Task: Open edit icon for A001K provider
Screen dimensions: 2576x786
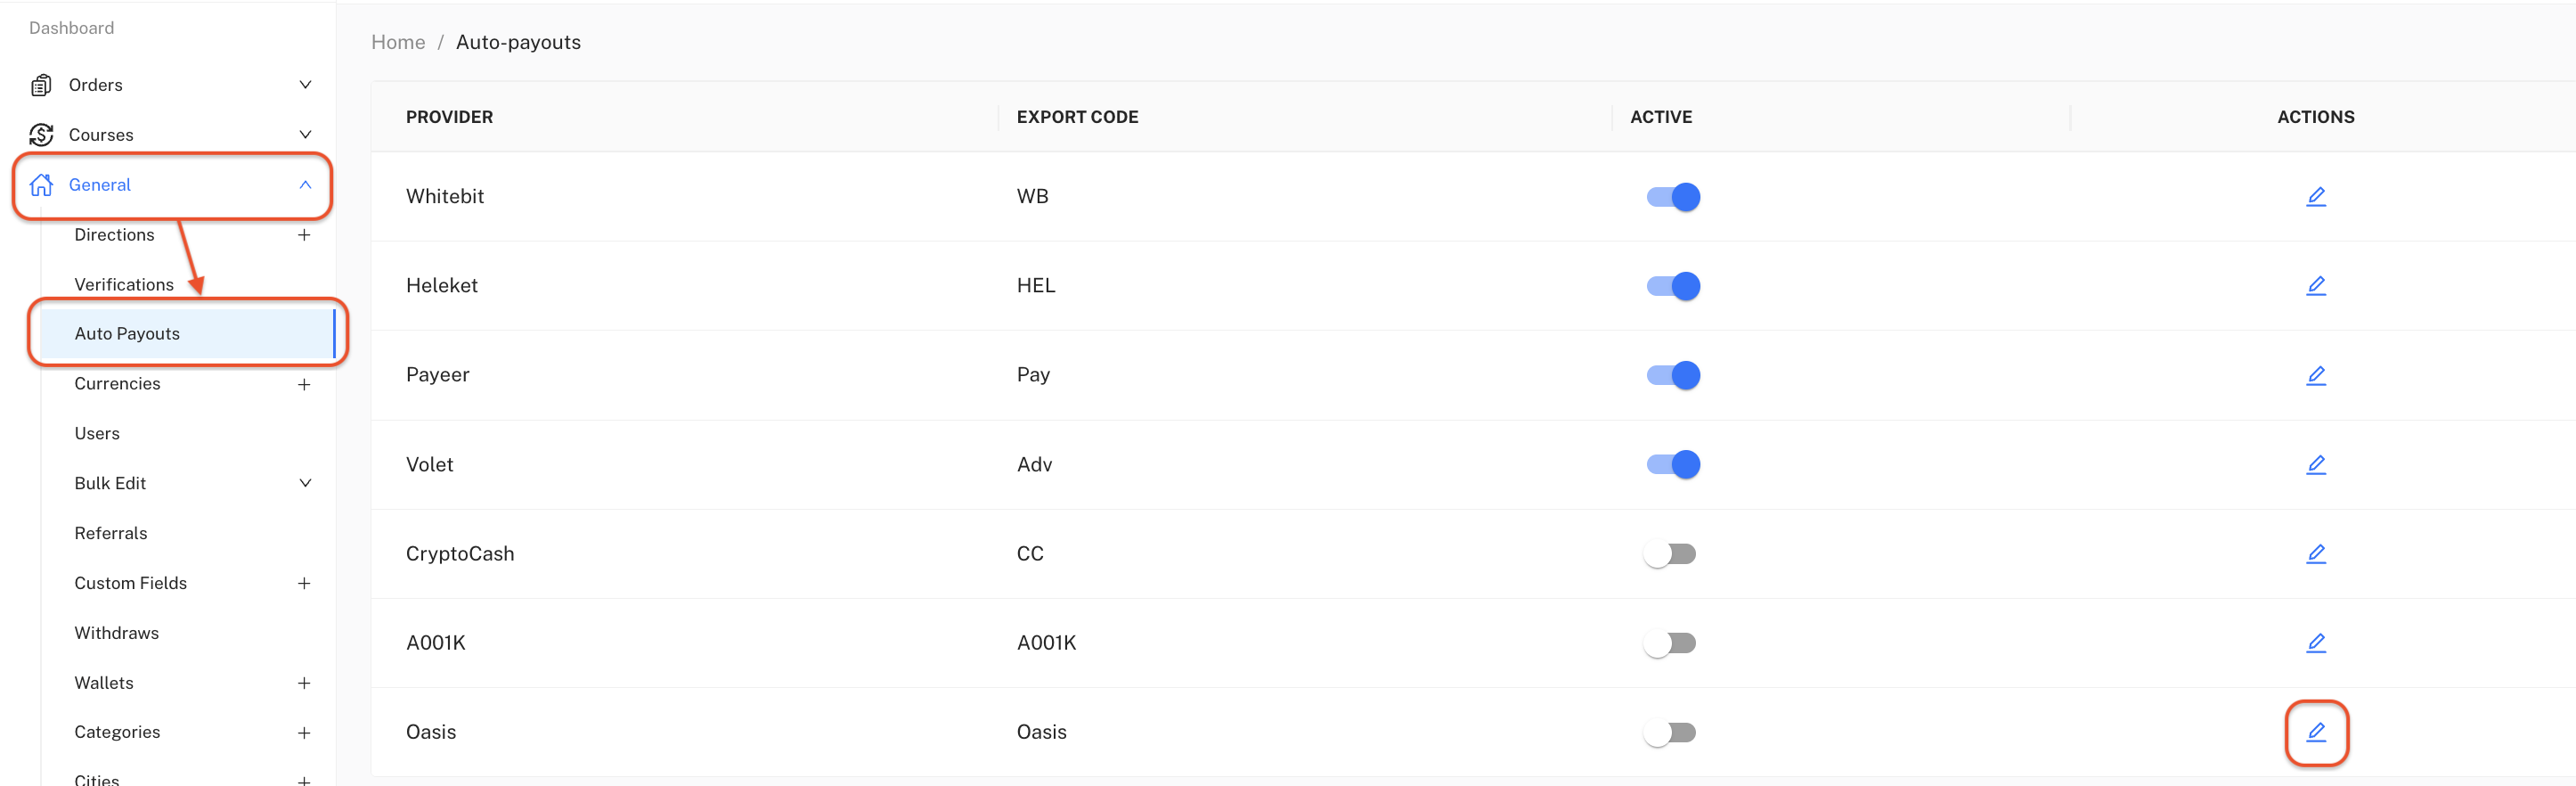Action: tap(2315, 642)
